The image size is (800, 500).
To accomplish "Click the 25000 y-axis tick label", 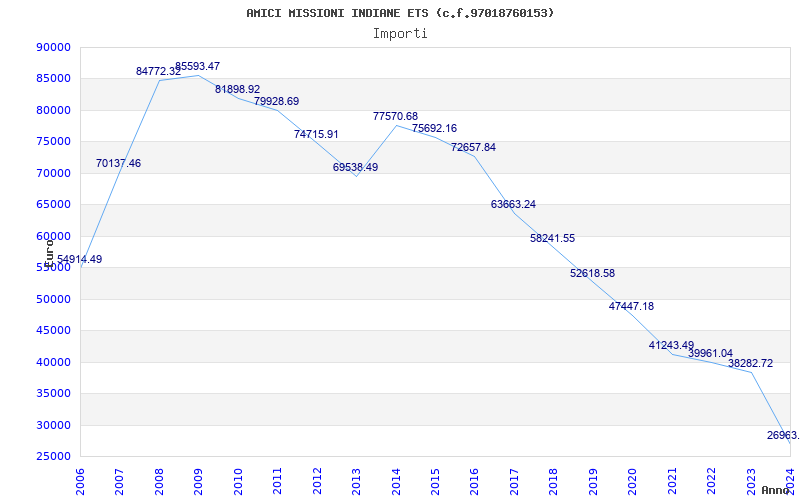I will (x=53, y=456).
